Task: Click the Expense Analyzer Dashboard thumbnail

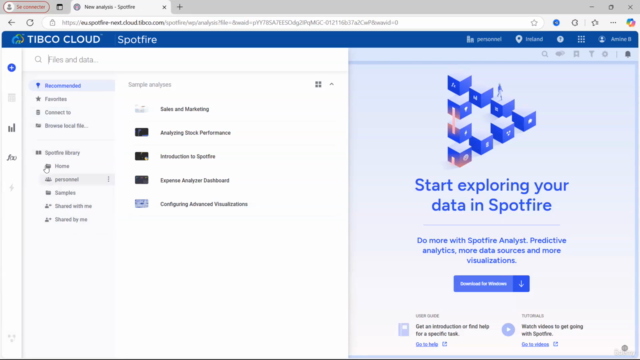Action: point(141,180)
